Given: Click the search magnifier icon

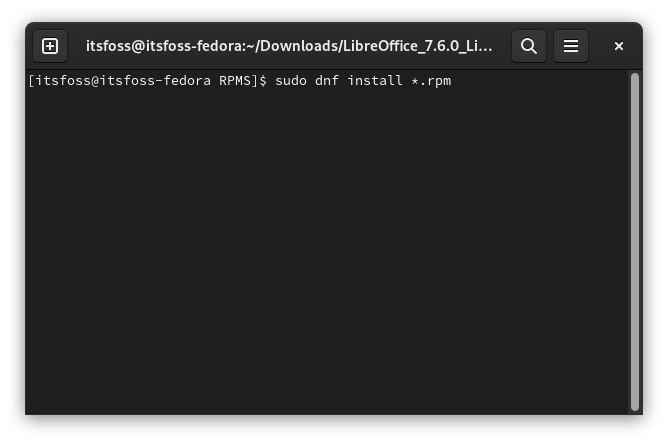Looking at the screenshot, I should point(529,46).
